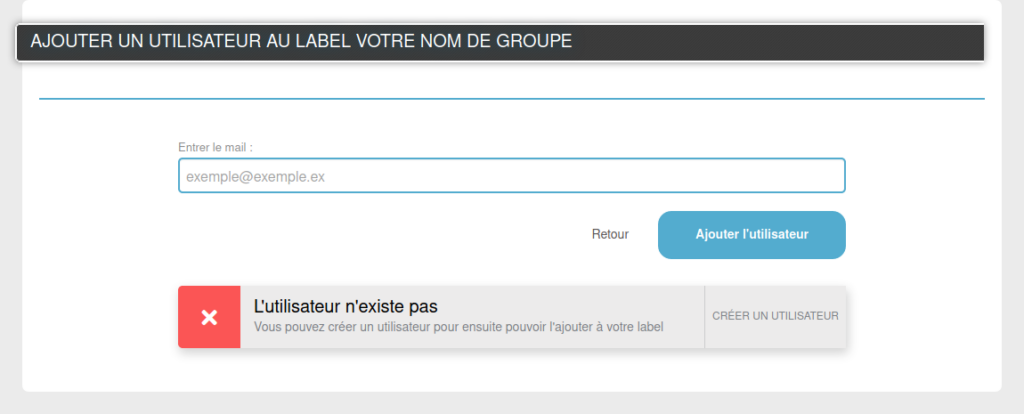
Task: Click the dark header bar title
Action: point(500,42)
